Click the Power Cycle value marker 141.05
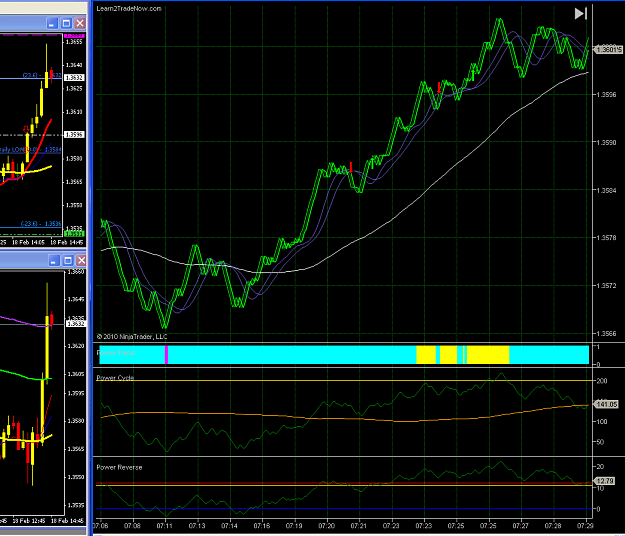 click(607, 404)
